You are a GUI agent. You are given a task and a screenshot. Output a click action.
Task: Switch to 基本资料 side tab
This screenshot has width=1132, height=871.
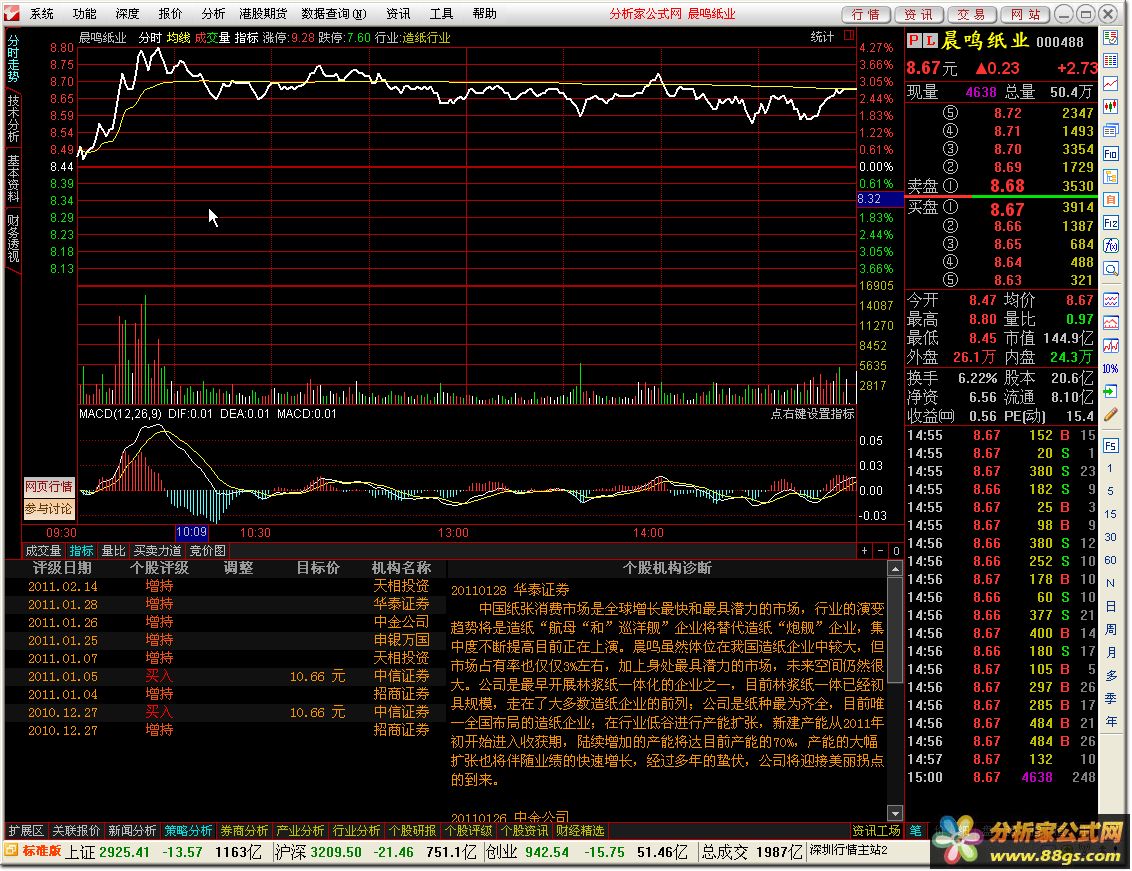(13, 178)
